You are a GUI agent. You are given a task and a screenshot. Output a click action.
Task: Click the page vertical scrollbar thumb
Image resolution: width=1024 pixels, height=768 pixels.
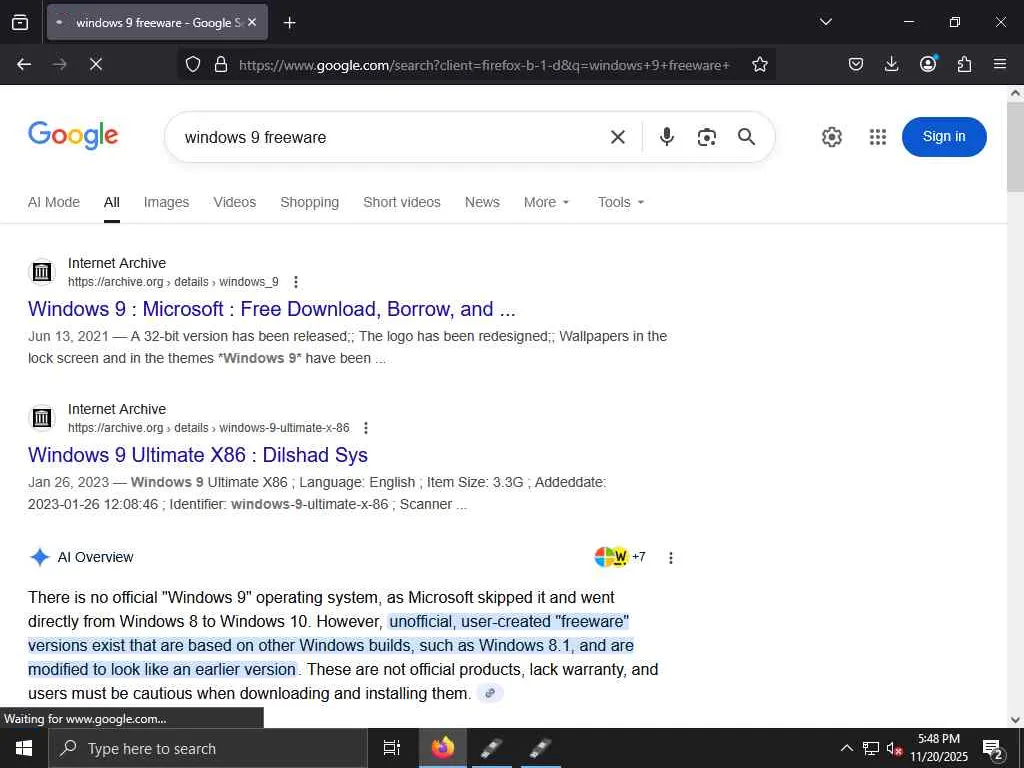pos(1015,147)
